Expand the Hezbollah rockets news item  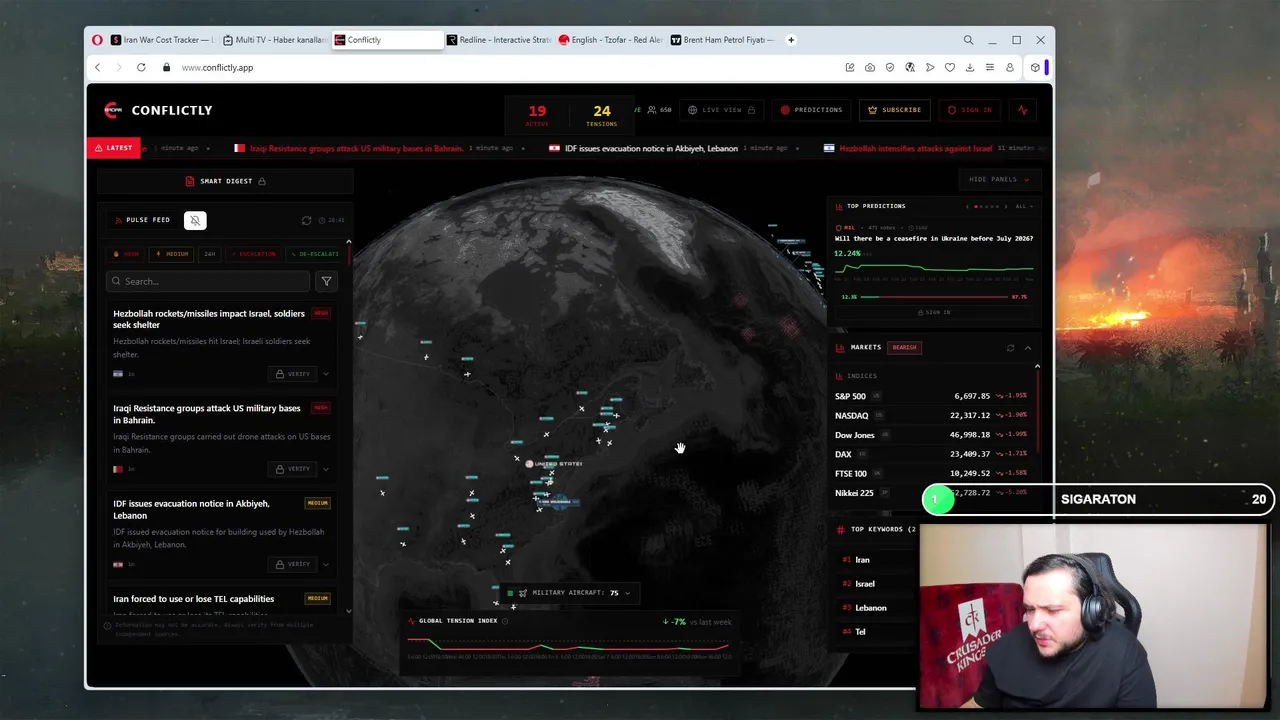point(325,374)
